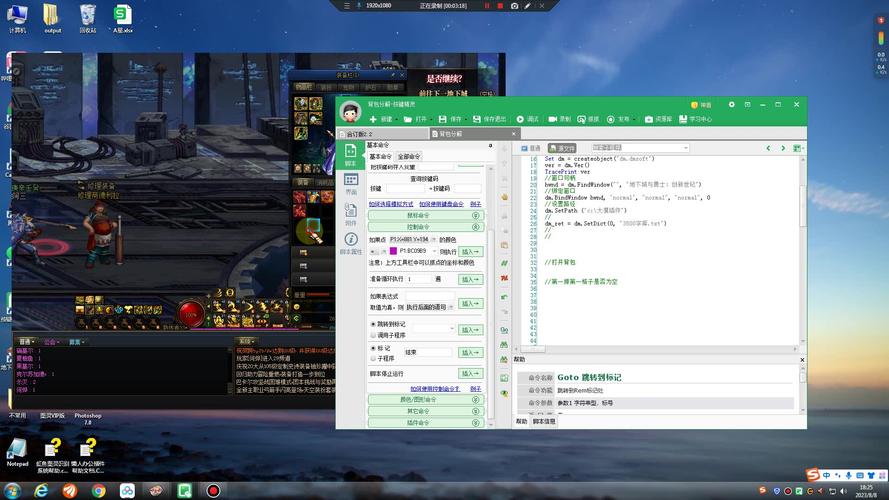Select the 界面 interface sidebar icon
The width and height of the screenshot is (889, 500).
[x=350, y=184]
